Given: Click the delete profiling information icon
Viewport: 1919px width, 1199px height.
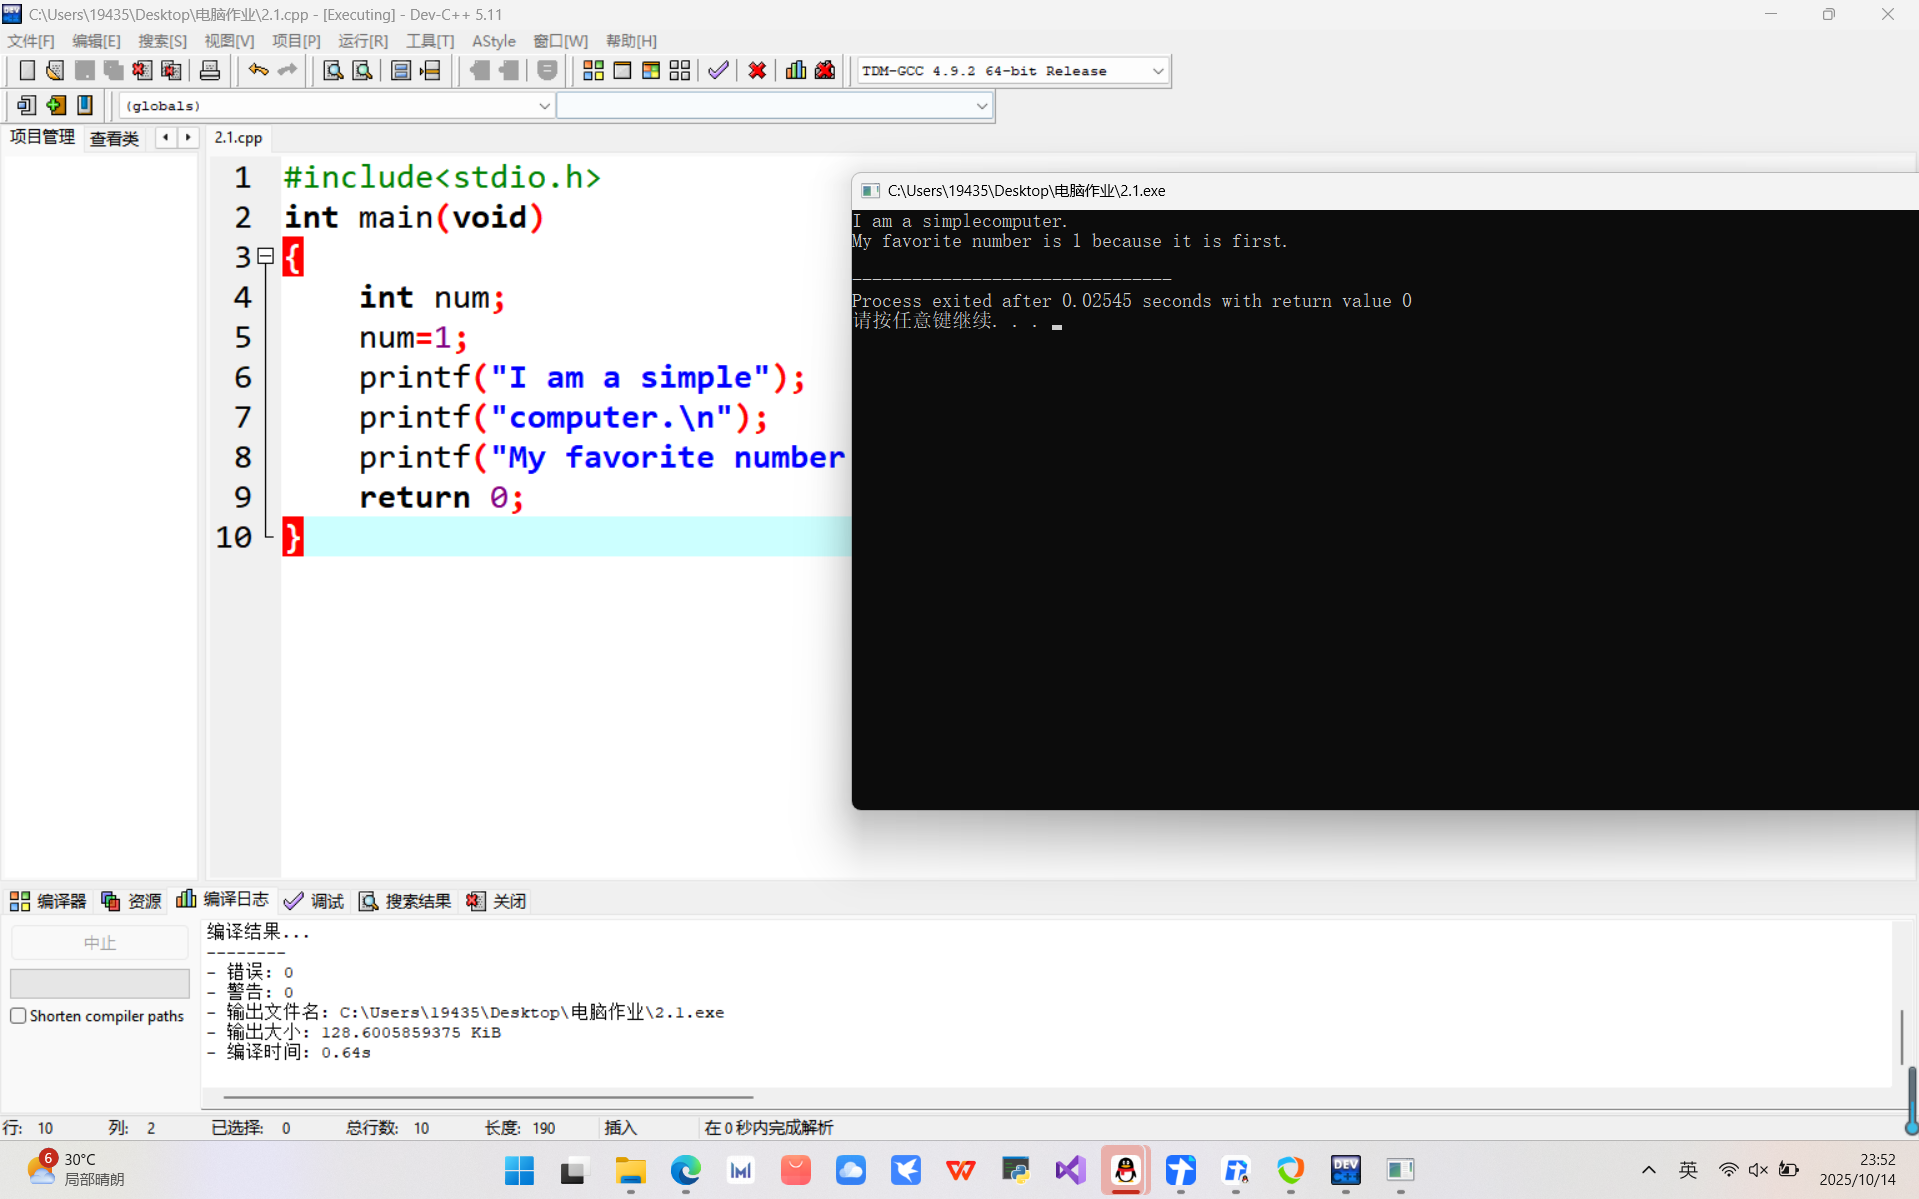Looking at the screenshot, I should (x=825, y=70).
